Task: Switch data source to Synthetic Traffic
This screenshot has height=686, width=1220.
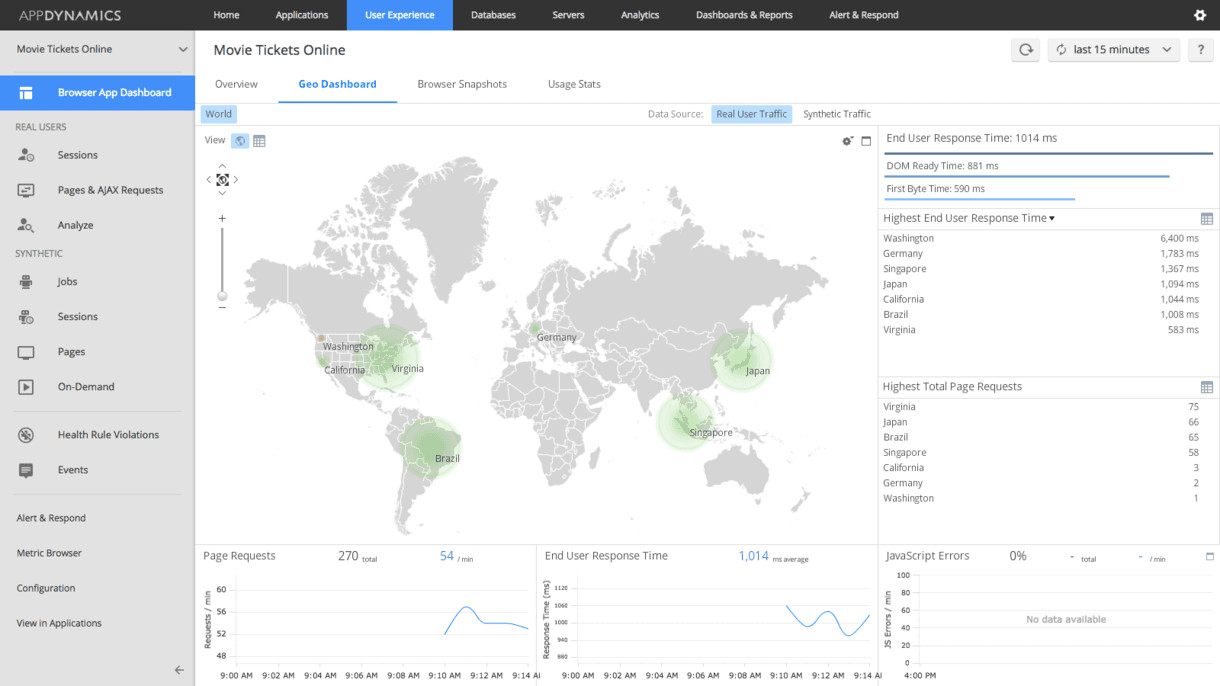Action: pyautogui.click(x=836, y=114)
